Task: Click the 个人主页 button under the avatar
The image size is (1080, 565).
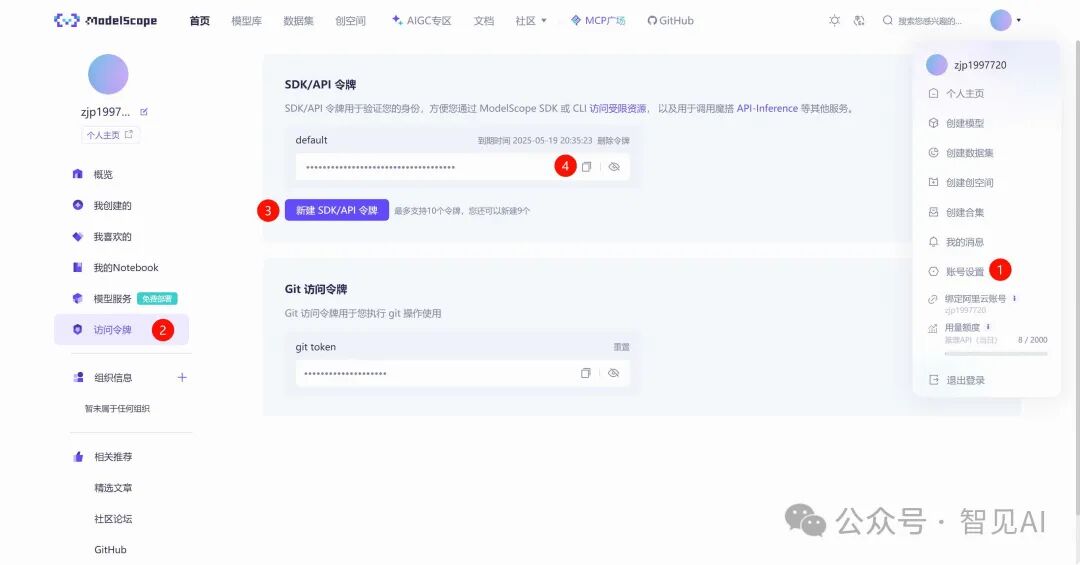Action: coord(110,135)
